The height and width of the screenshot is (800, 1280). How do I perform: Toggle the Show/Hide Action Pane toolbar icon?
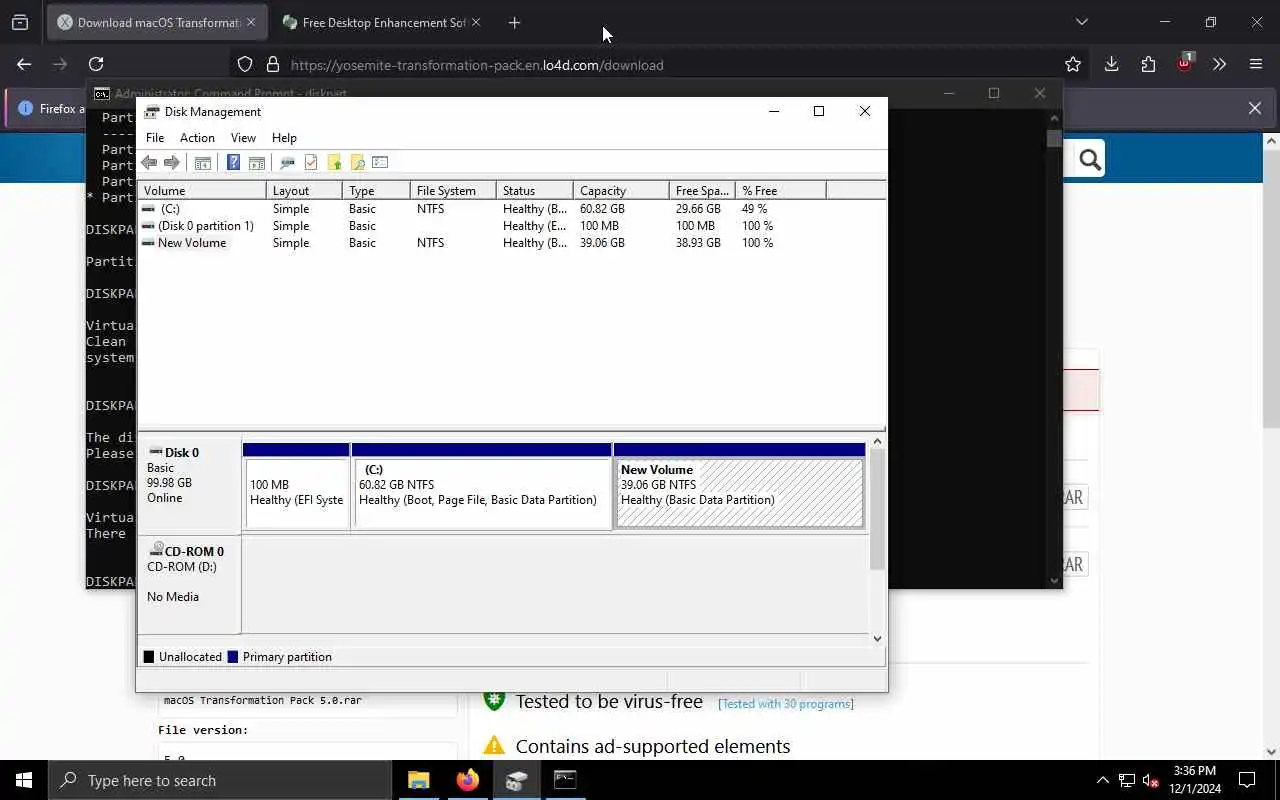tap(257, 163)
